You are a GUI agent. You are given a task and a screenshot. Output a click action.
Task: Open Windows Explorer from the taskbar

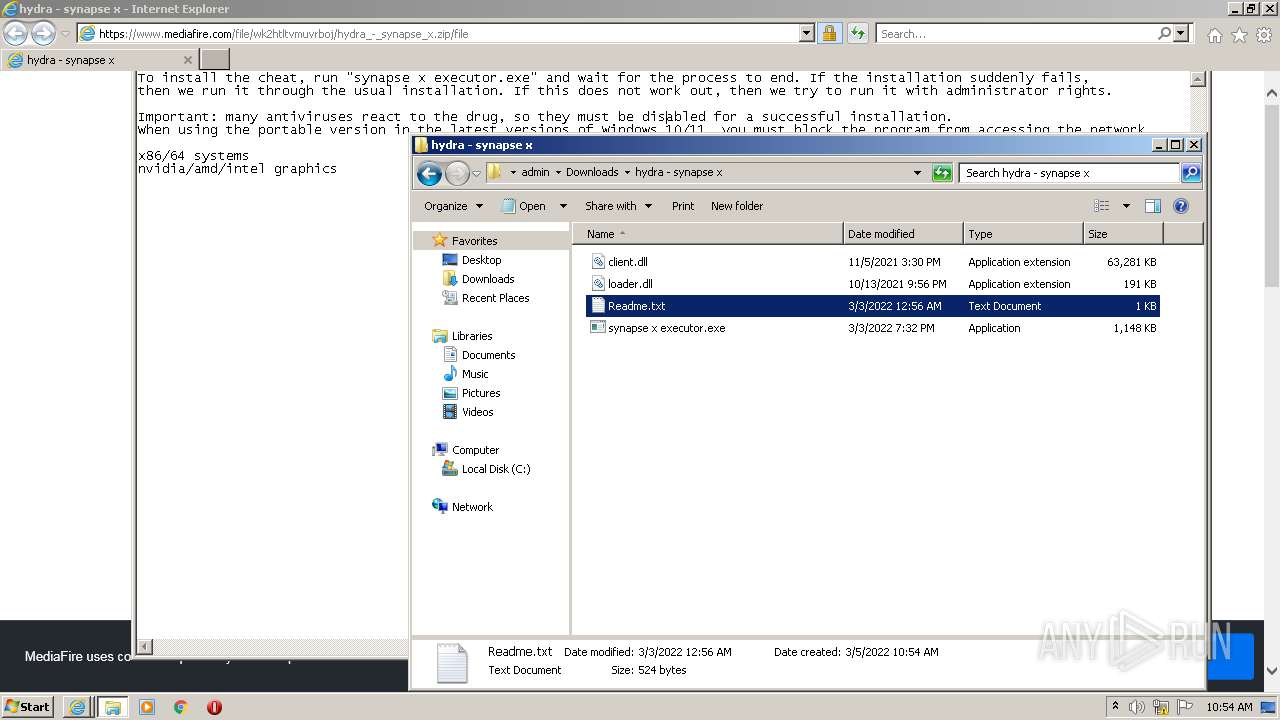[112, 707]
